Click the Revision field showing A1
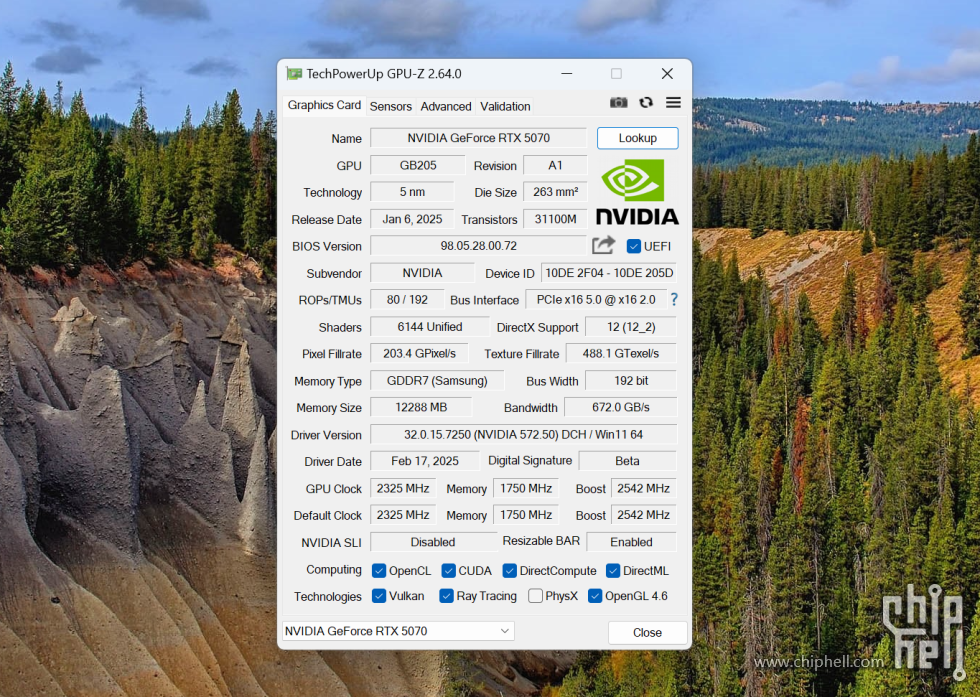The width and height of the screenshot is (980, 697). coord(555,166)
